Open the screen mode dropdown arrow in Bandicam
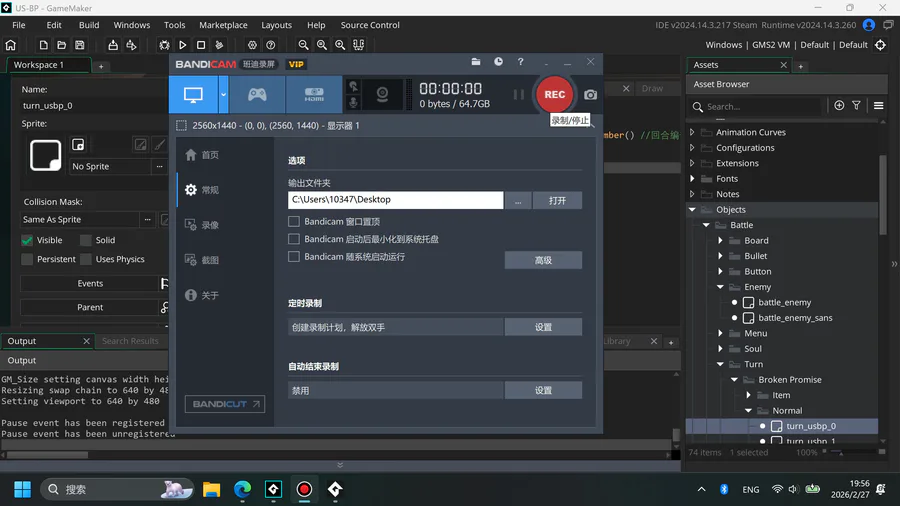This screenshot has width=900, height=506. (223, 95)
